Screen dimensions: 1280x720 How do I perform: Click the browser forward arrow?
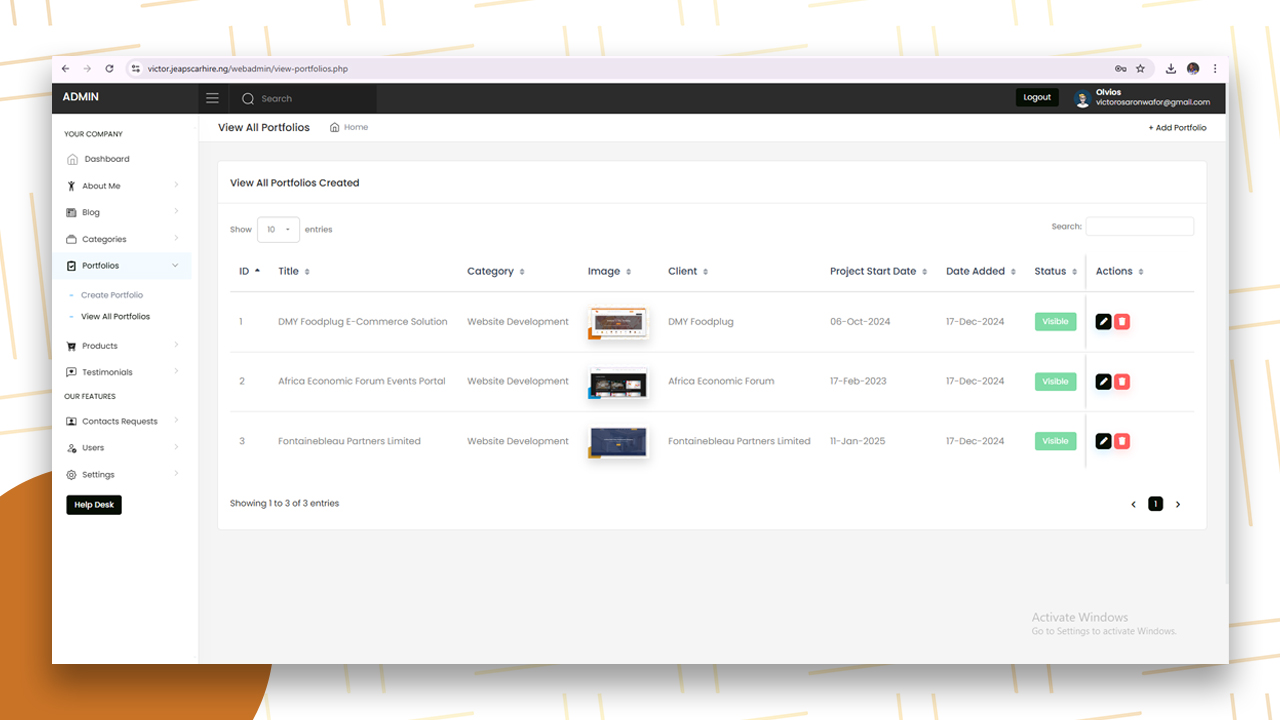point(87,69)
